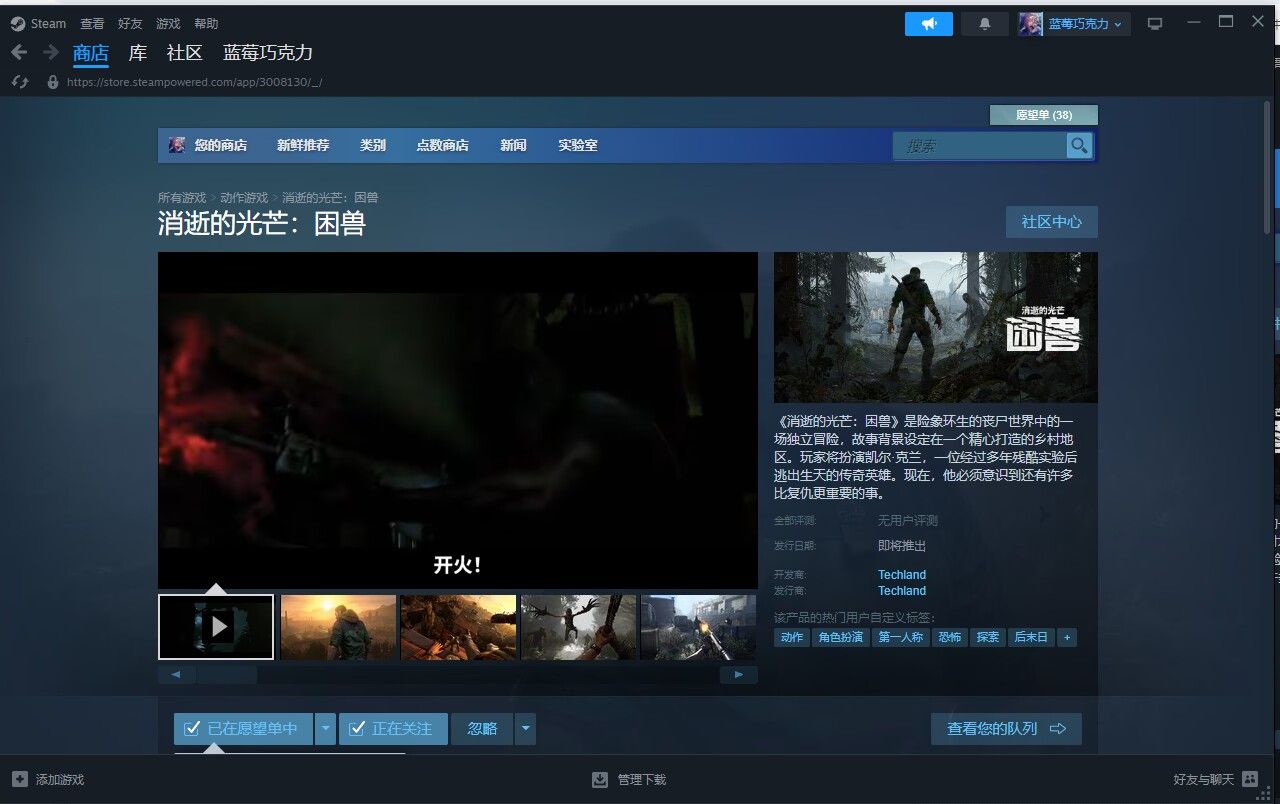Click the announcements megaphone icon
This screenshot has width=1280, height=804.
pyautogui.click(x=928, y=24)
